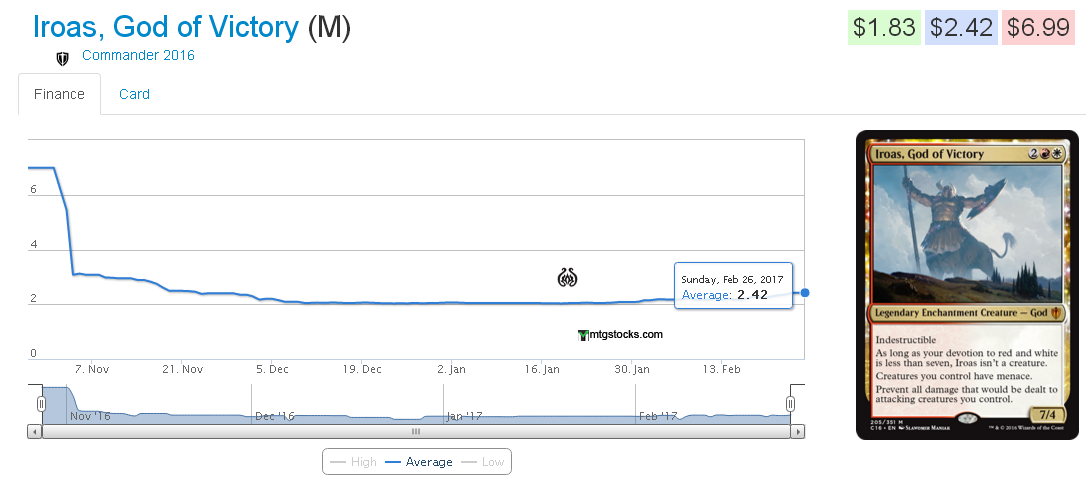Click the mtgstocks.com logo icon in chart
The height and width of the screenshot is (486, 1086).
(x=582, y=336)
